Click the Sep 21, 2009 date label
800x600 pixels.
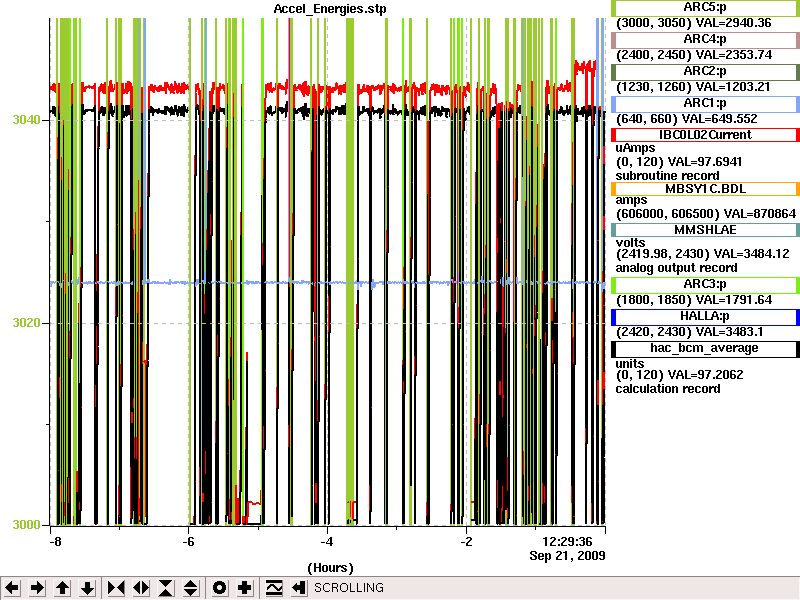tap(567, 556)
